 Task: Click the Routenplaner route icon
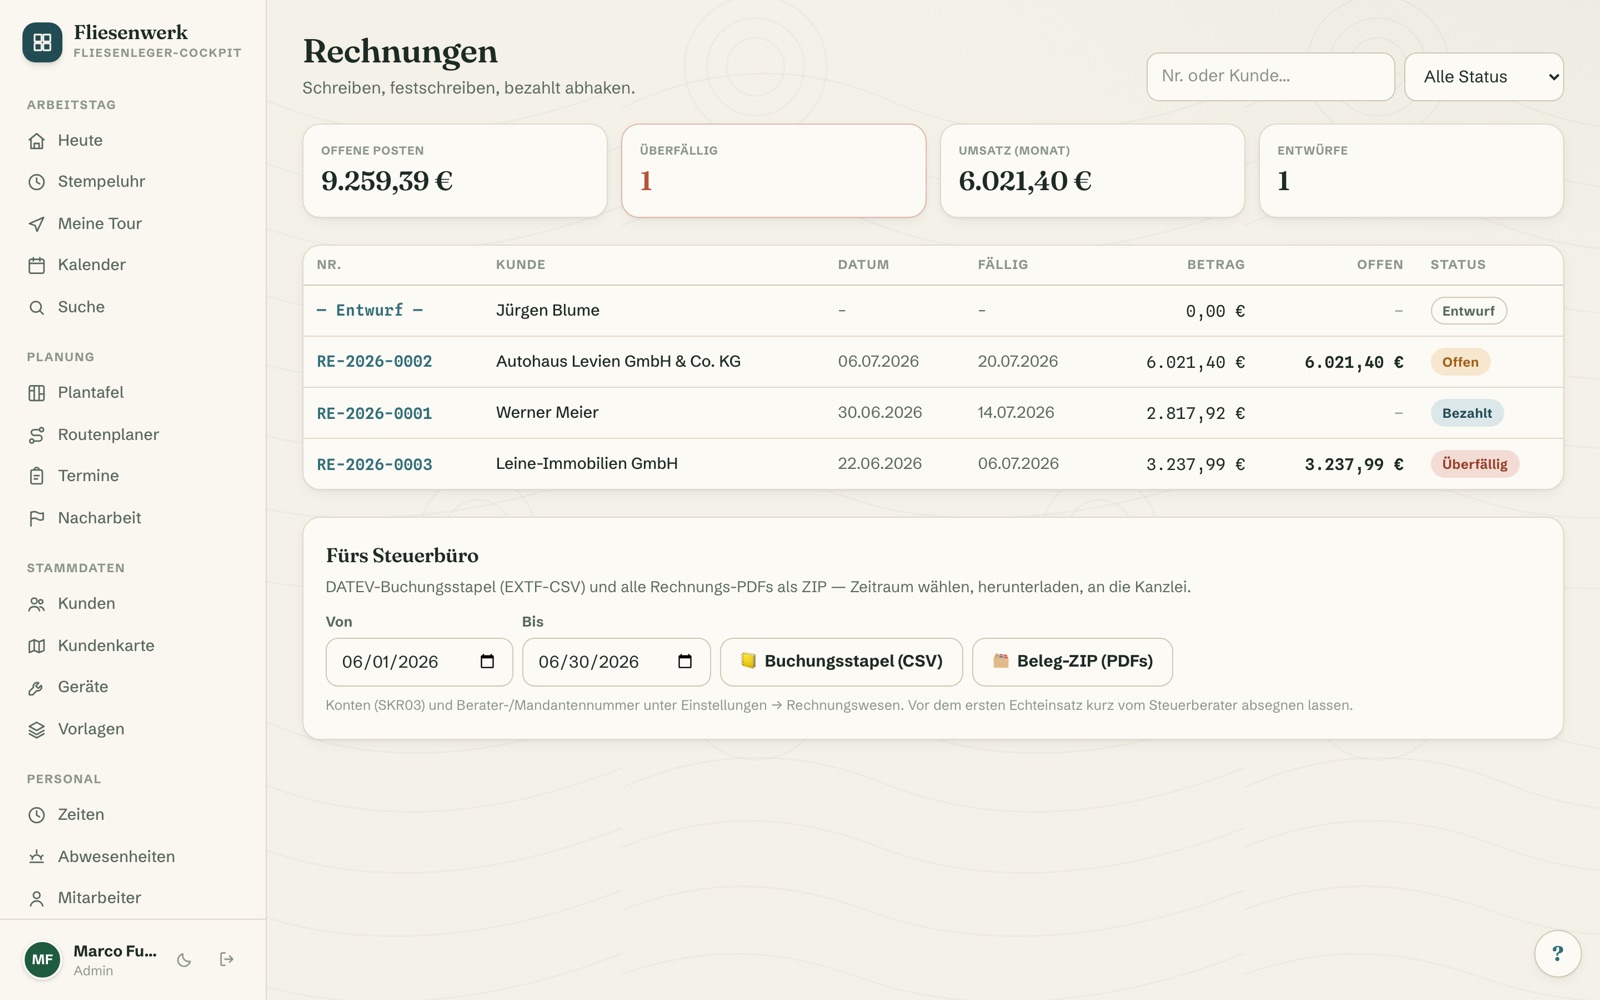point(37,435)
